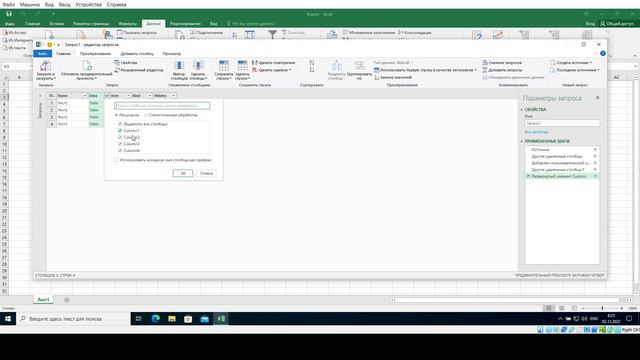This screenshot has width=640, height=360.
Task: Select the Развернуть radio option
Action: point(116,115)
